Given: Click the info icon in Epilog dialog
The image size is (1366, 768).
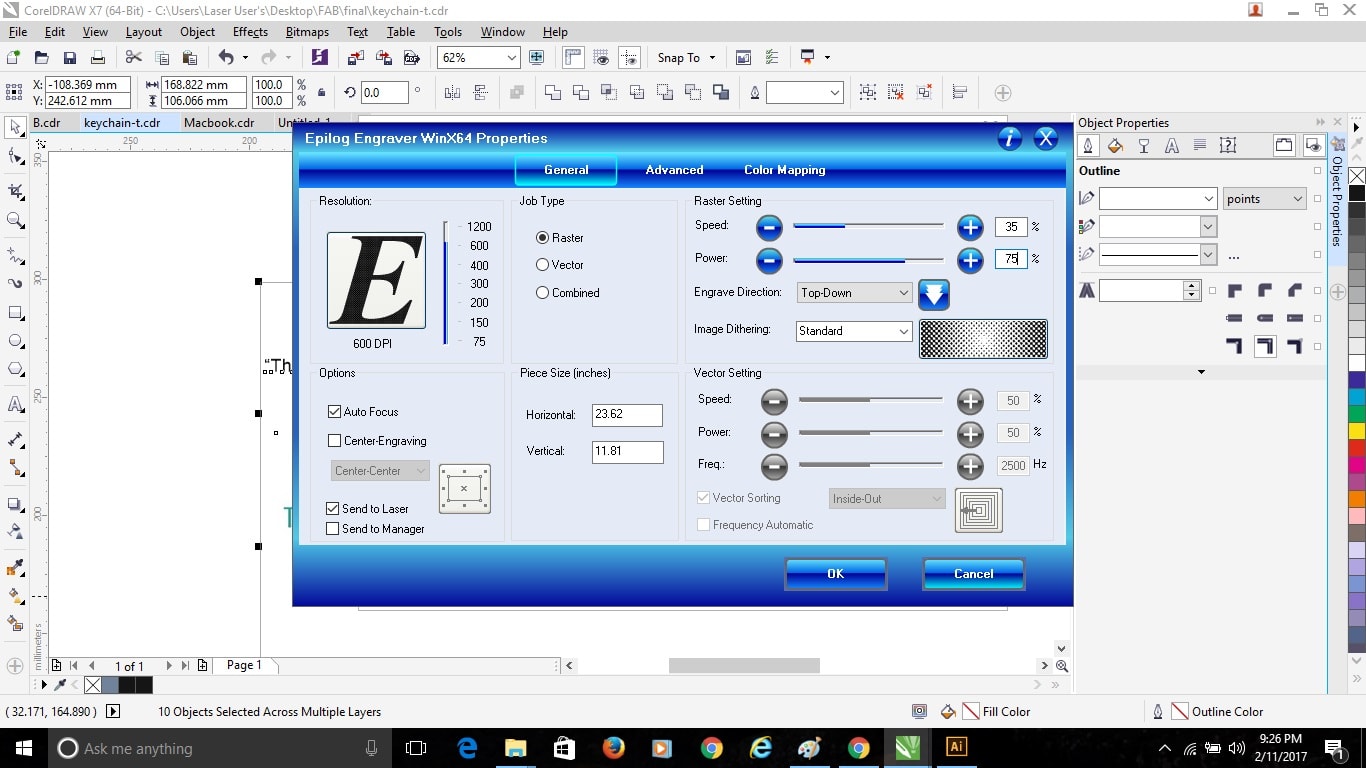Looking at the screenshot, I should 1010,139.
